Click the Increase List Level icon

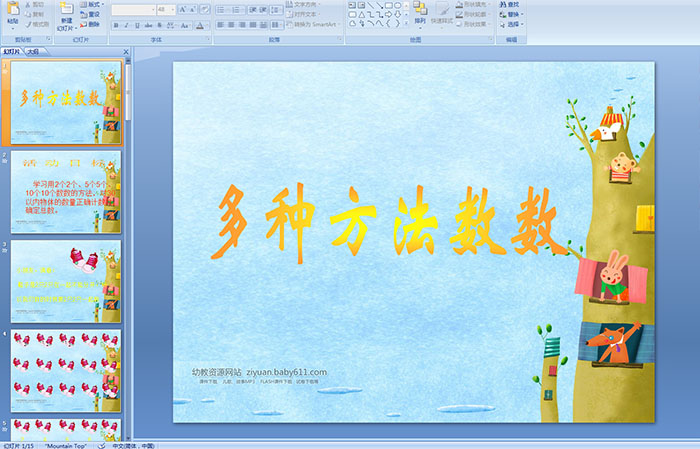263,10
